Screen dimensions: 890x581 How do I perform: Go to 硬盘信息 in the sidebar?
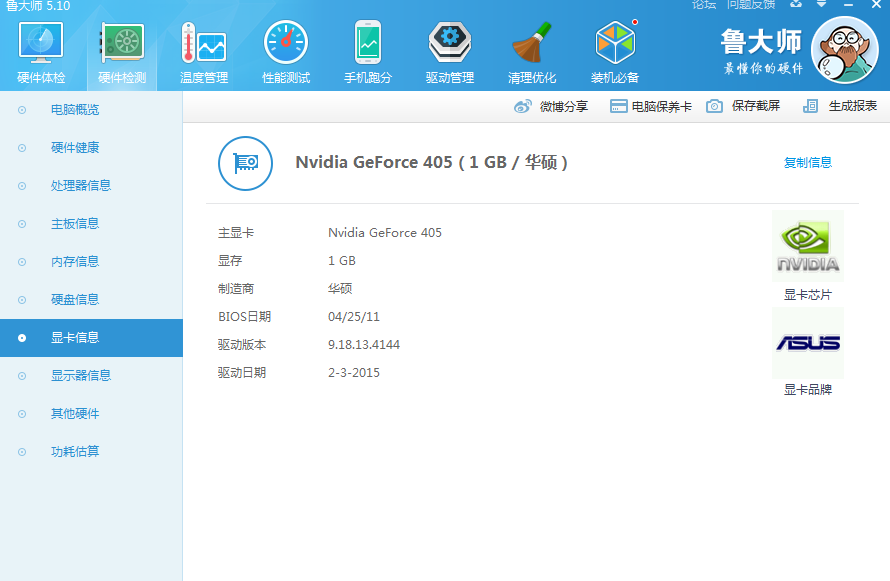pyautogui.click(x=75, y=300)
